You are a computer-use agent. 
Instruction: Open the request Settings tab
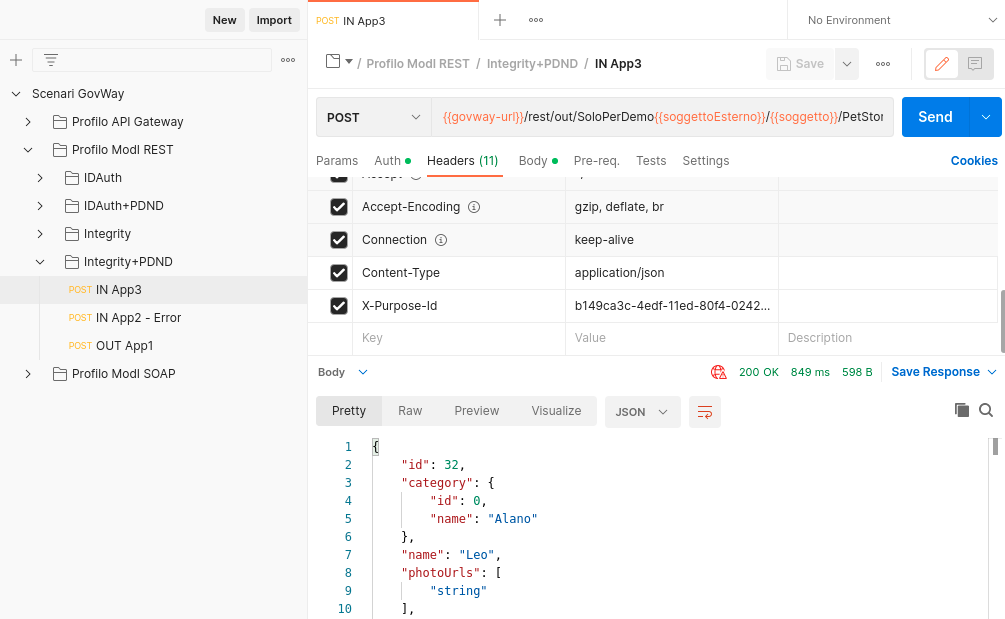pos(706,161)
